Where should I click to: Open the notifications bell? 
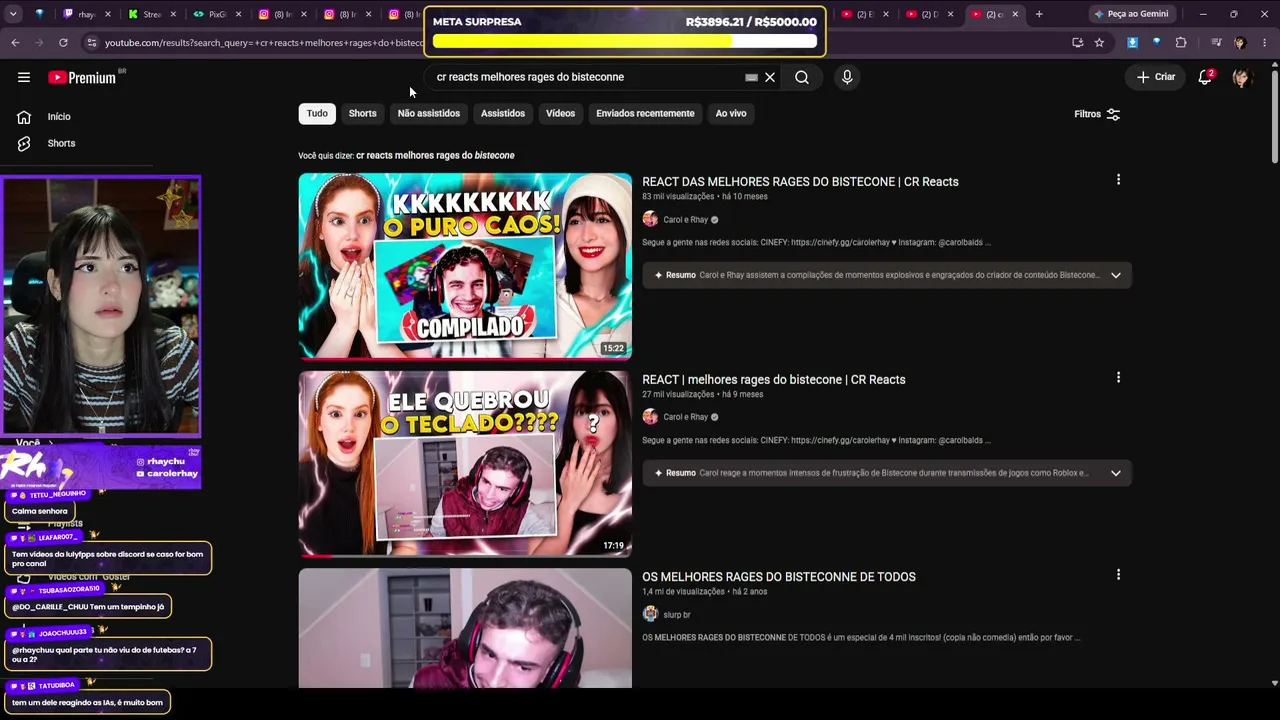[1205, 77]
